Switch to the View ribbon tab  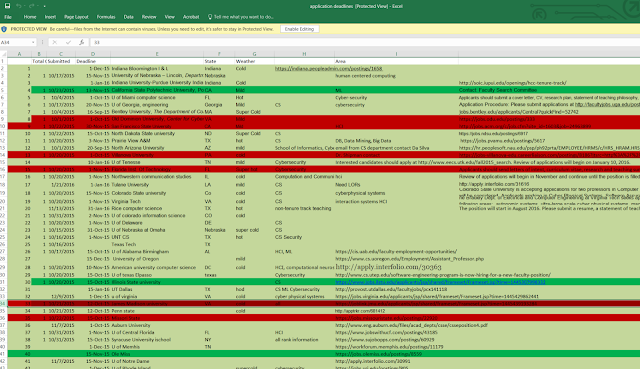[169, 17]
